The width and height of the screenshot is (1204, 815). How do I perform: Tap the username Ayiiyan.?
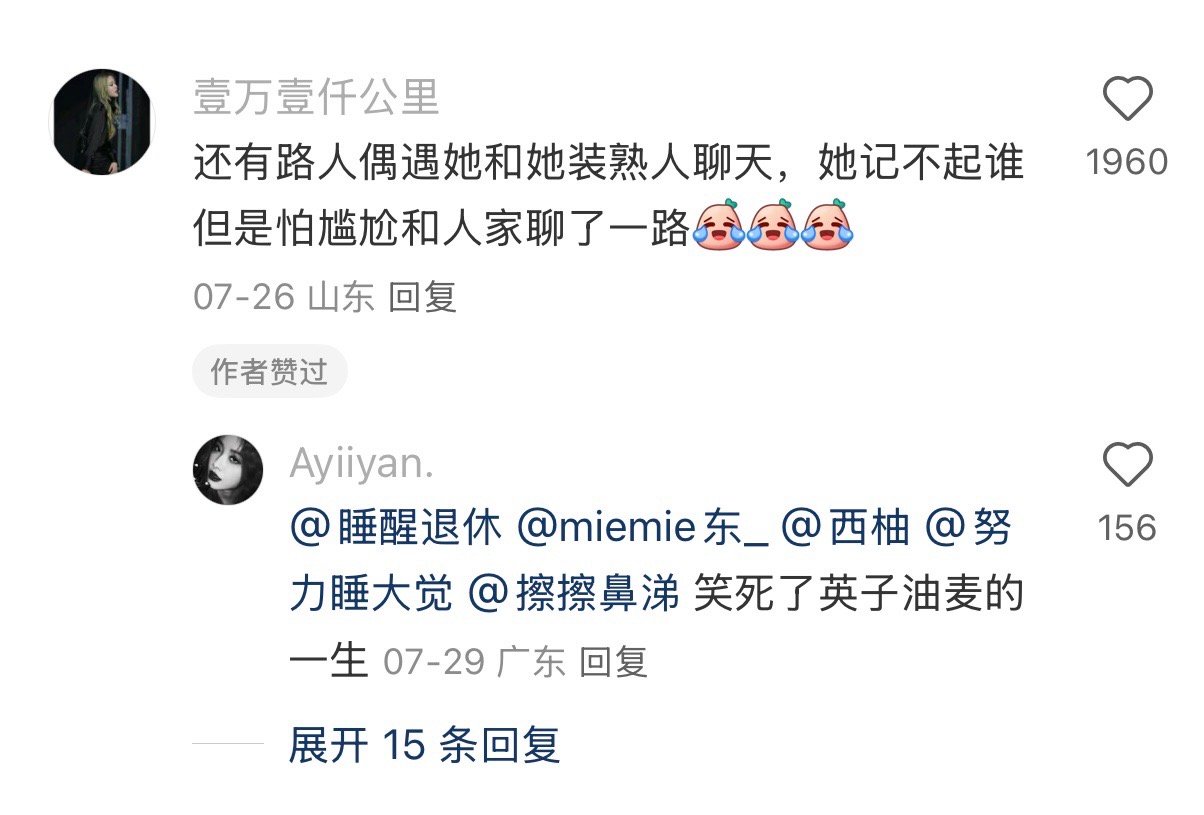click(x=362, y=464)
